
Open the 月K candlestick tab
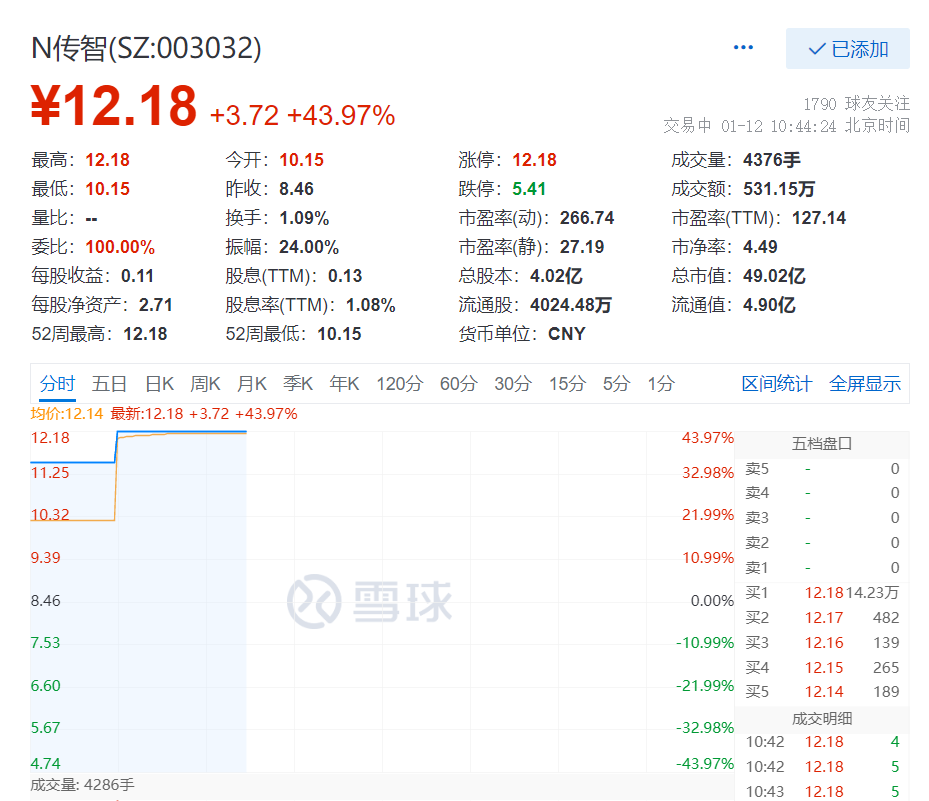252,384
